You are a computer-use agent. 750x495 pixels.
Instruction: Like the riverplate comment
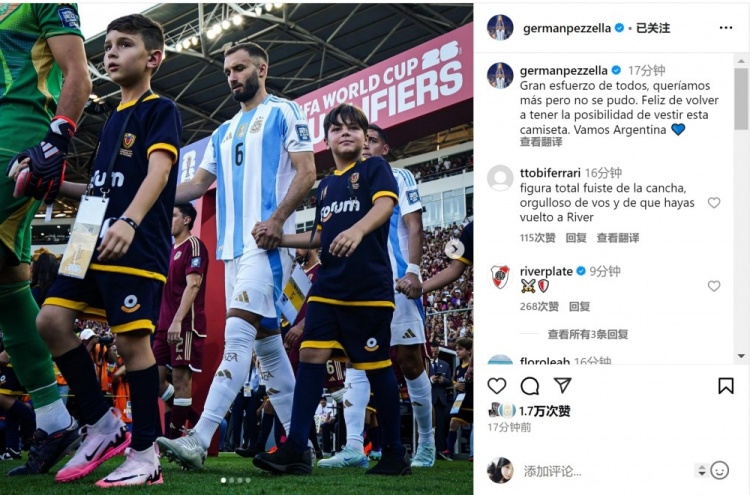point(714,286)
